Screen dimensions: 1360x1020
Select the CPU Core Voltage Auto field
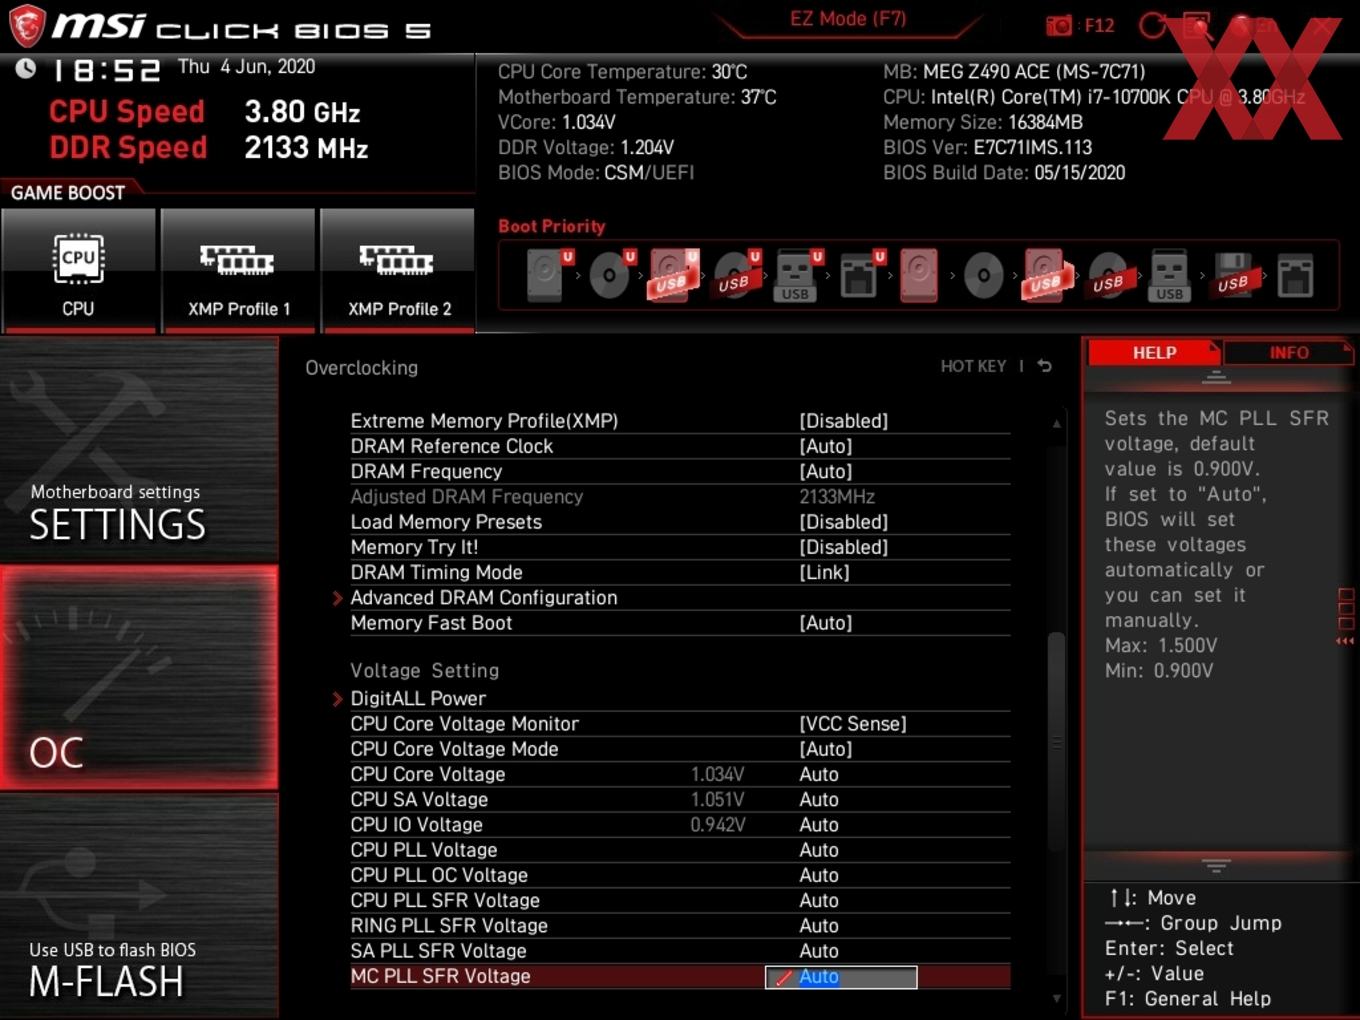pos(819,774)
